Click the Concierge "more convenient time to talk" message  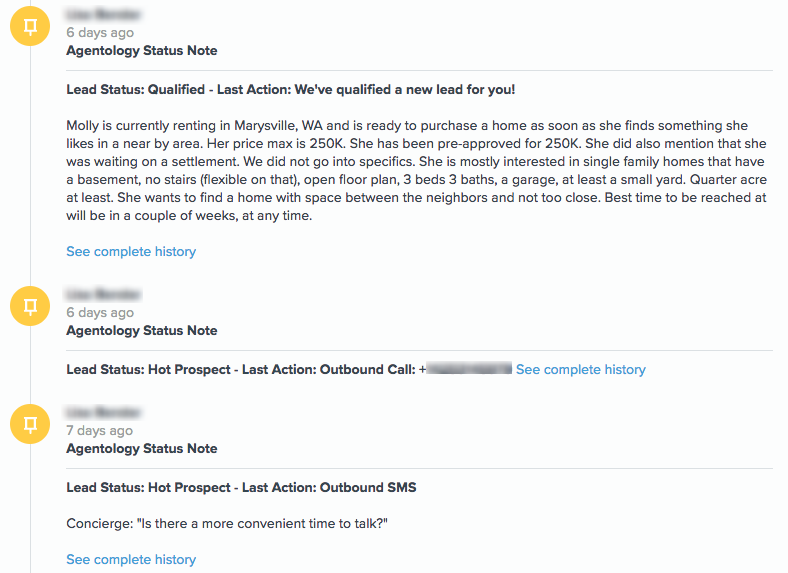[x=226, y=523]
